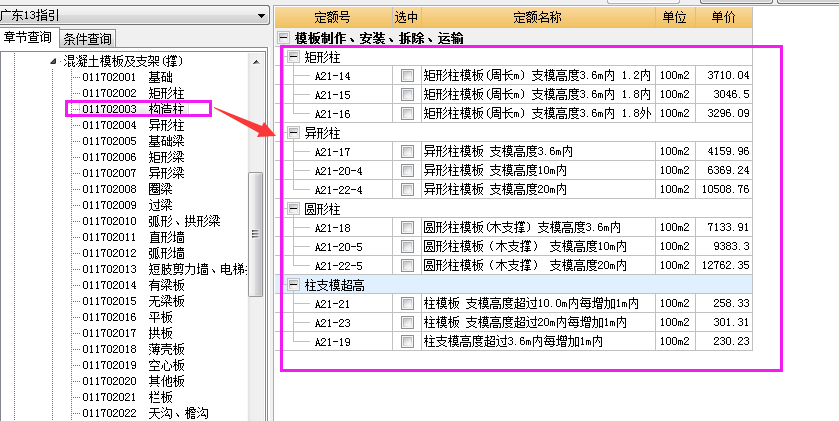
Task: Select tree item 011702017 拱板
Action: pyautogui.click(x=127, y=333)
